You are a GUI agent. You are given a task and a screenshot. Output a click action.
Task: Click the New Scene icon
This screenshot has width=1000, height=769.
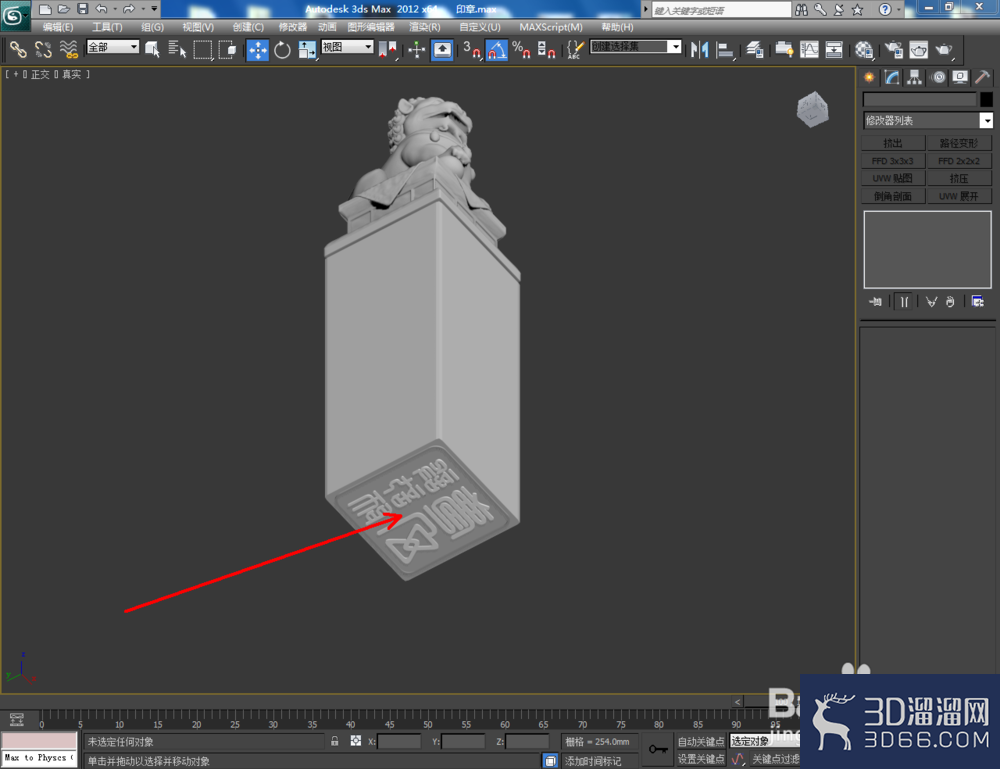pyautogui.click(x=45, y=9)
